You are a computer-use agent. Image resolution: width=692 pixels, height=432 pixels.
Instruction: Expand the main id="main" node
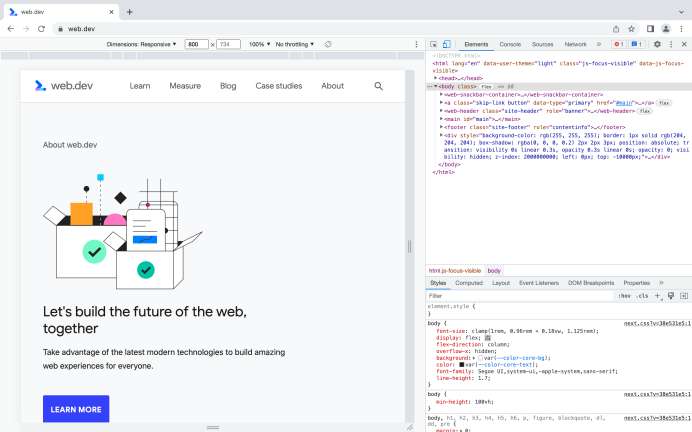(x=441, y=119)
